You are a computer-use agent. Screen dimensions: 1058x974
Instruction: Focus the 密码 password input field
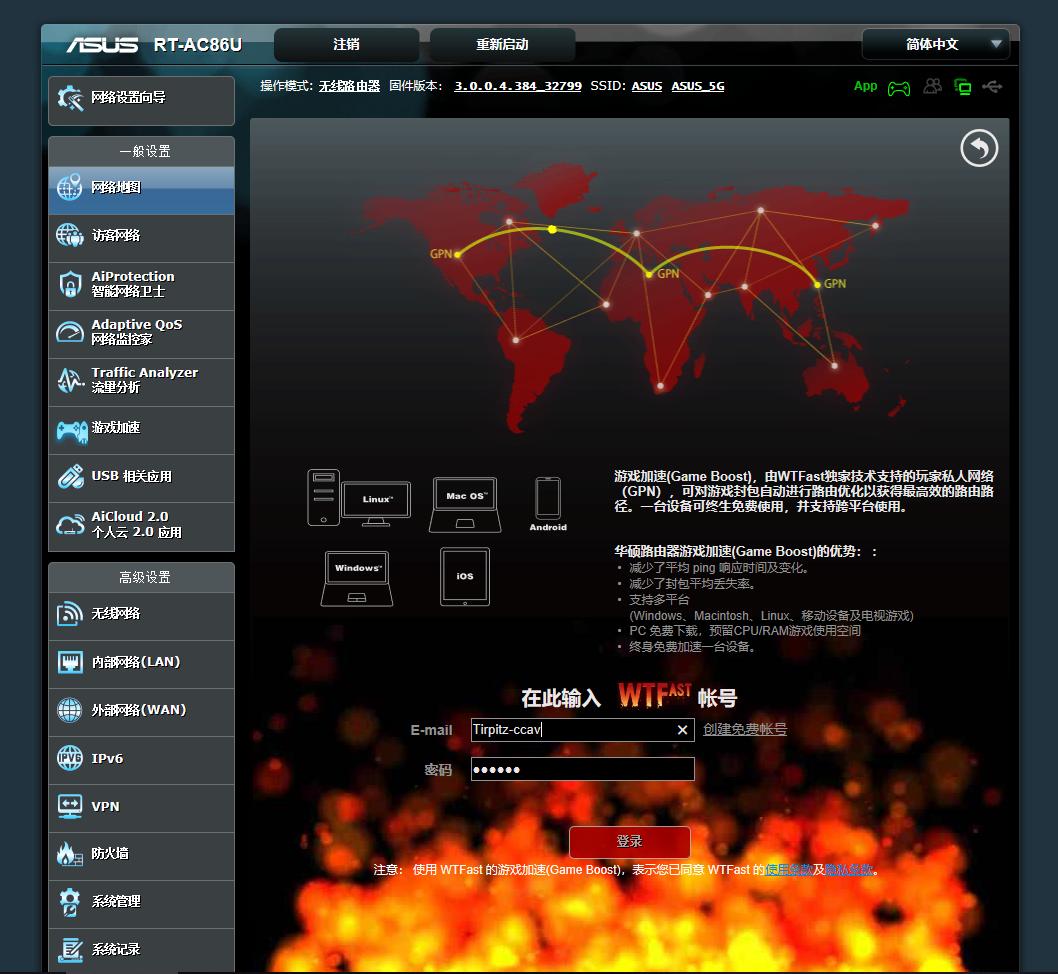(582, 769)
